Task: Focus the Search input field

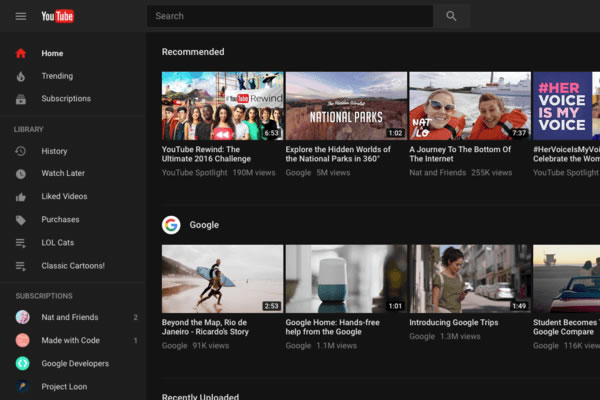Action: tap(290, 16)
